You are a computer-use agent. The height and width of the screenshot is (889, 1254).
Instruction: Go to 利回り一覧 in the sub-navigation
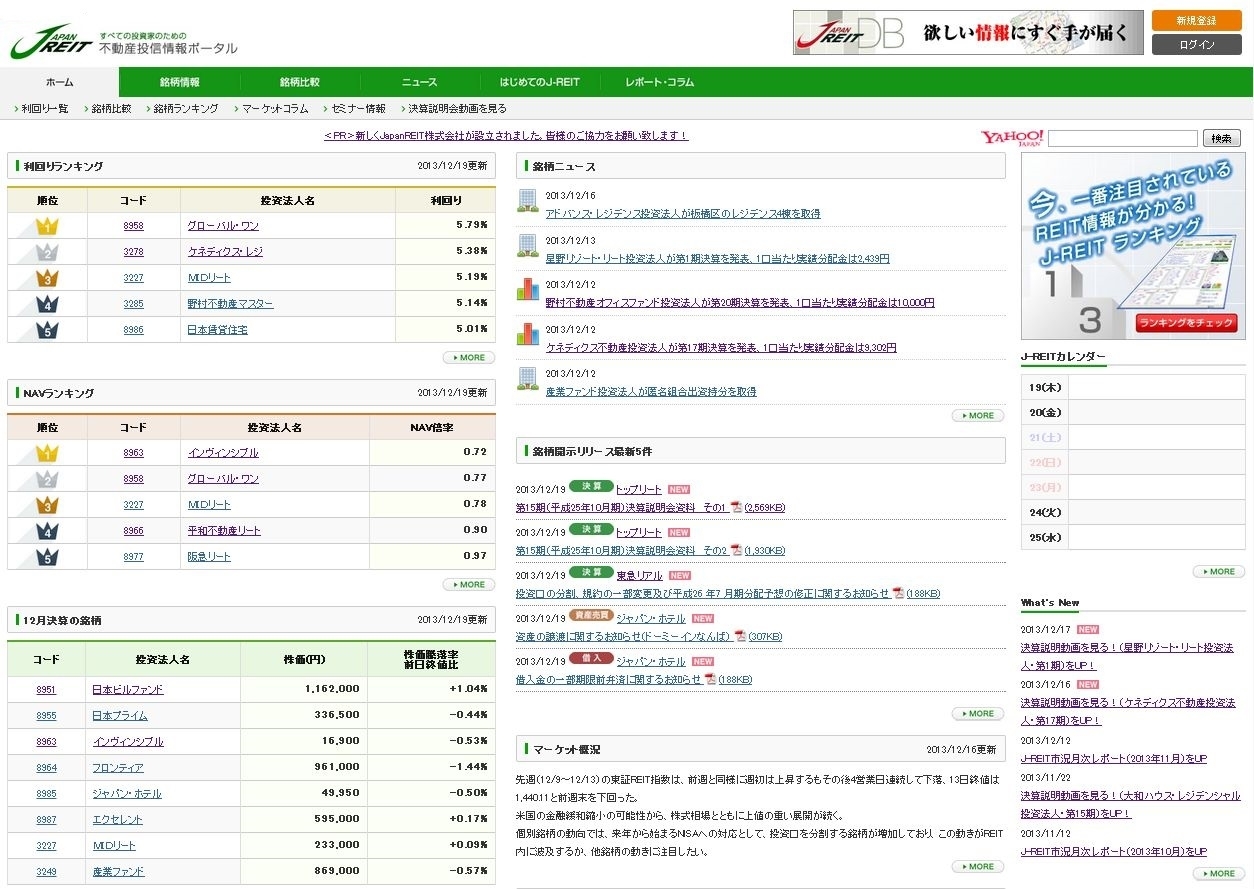(x=45, y=109)
